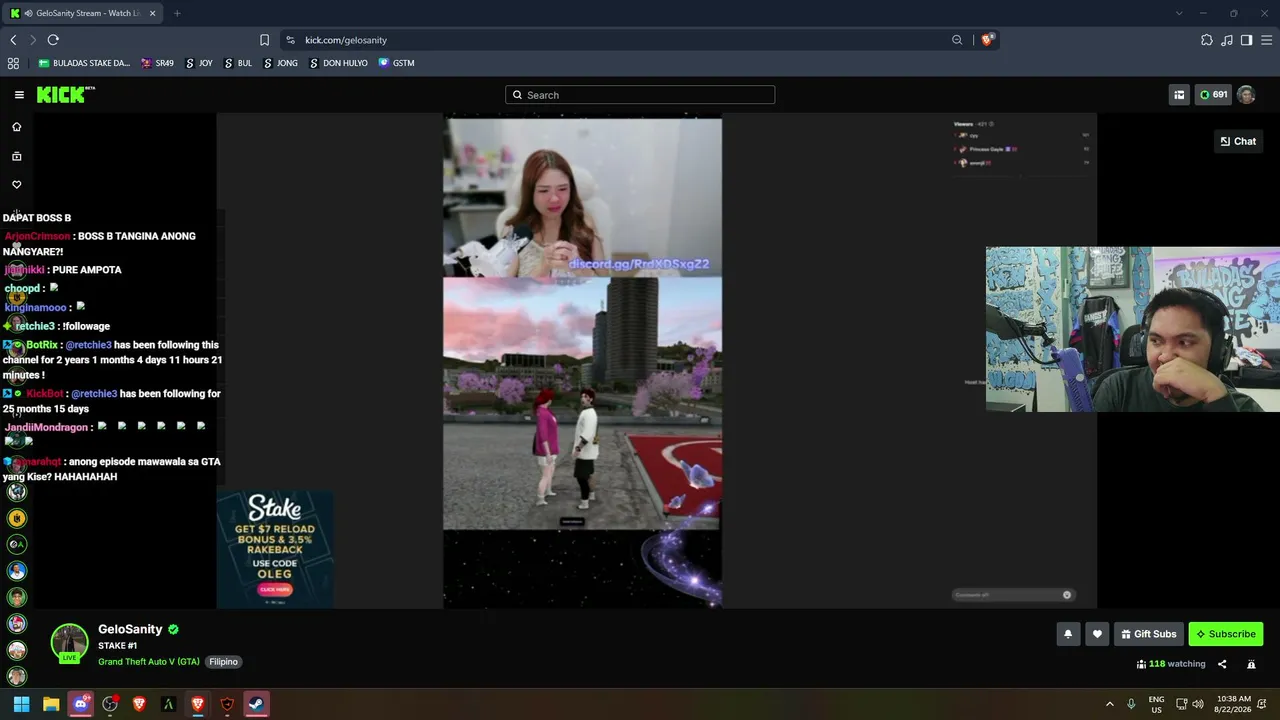Screen dimensions: 1280x720
Task: Show hidden system tray icons
Action: pos(1109,704)
